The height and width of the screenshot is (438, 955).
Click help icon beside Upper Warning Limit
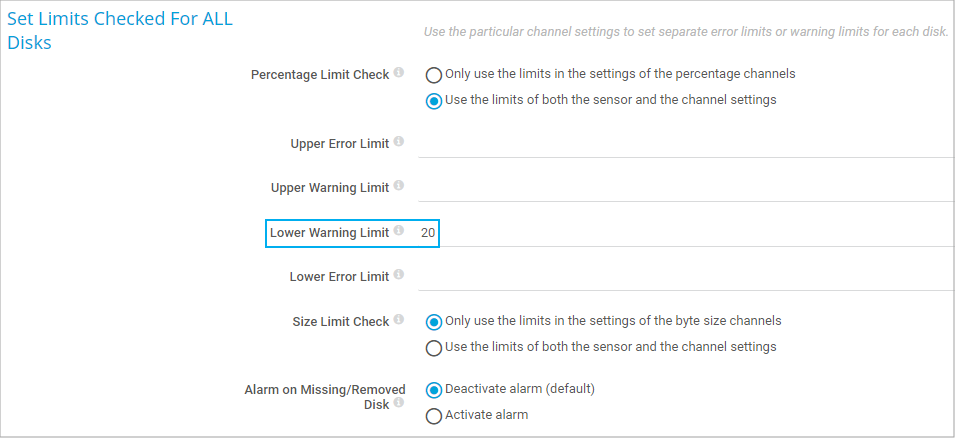coord(399,186)
